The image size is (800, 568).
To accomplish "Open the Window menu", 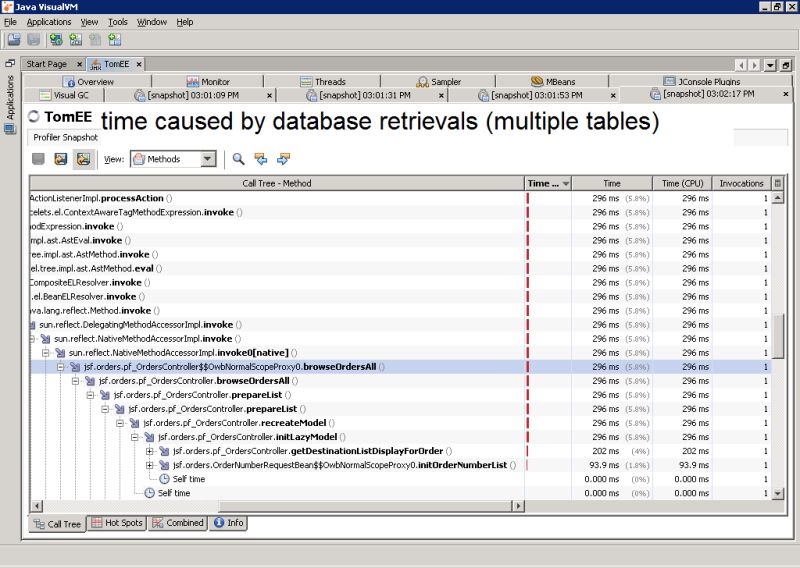I will coord(152,22).
